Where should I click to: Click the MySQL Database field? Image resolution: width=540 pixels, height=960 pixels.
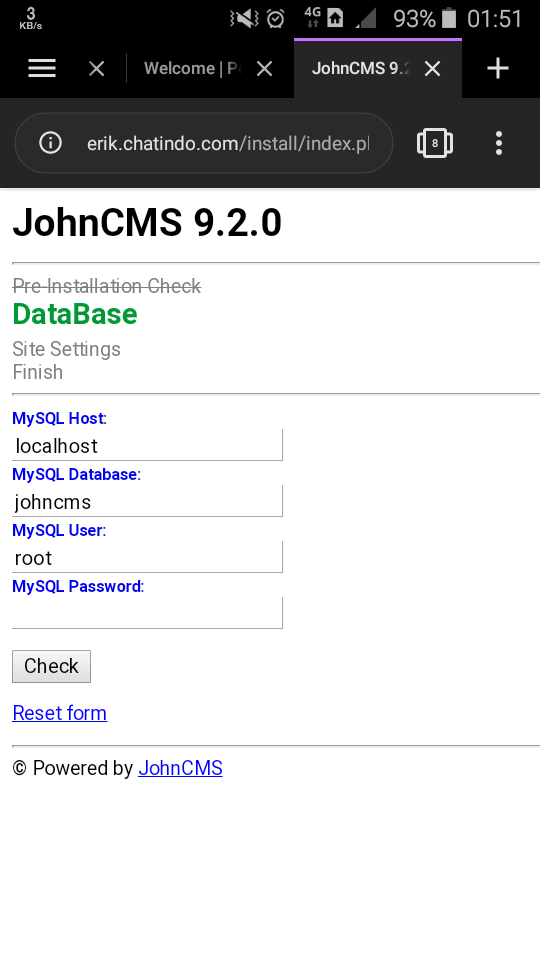tap(148, 501)
